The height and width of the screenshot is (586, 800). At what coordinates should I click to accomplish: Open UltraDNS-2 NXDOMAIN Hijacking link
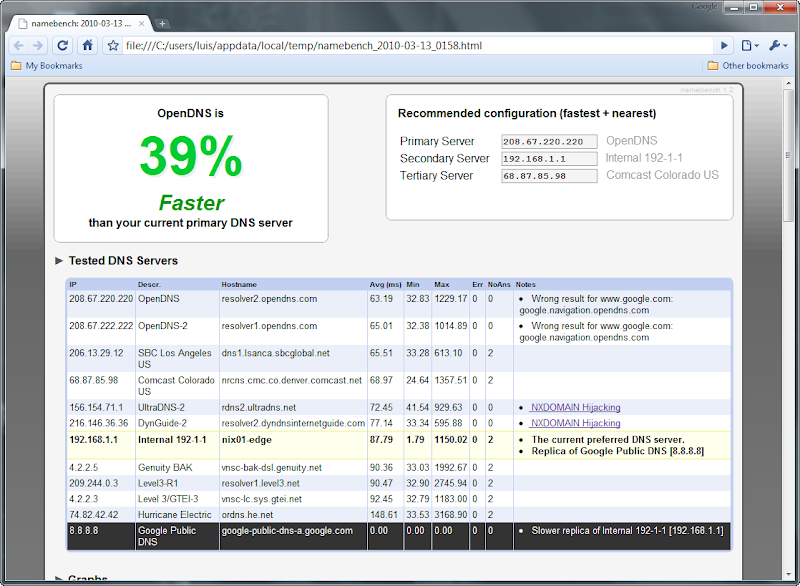coord(575,408)
